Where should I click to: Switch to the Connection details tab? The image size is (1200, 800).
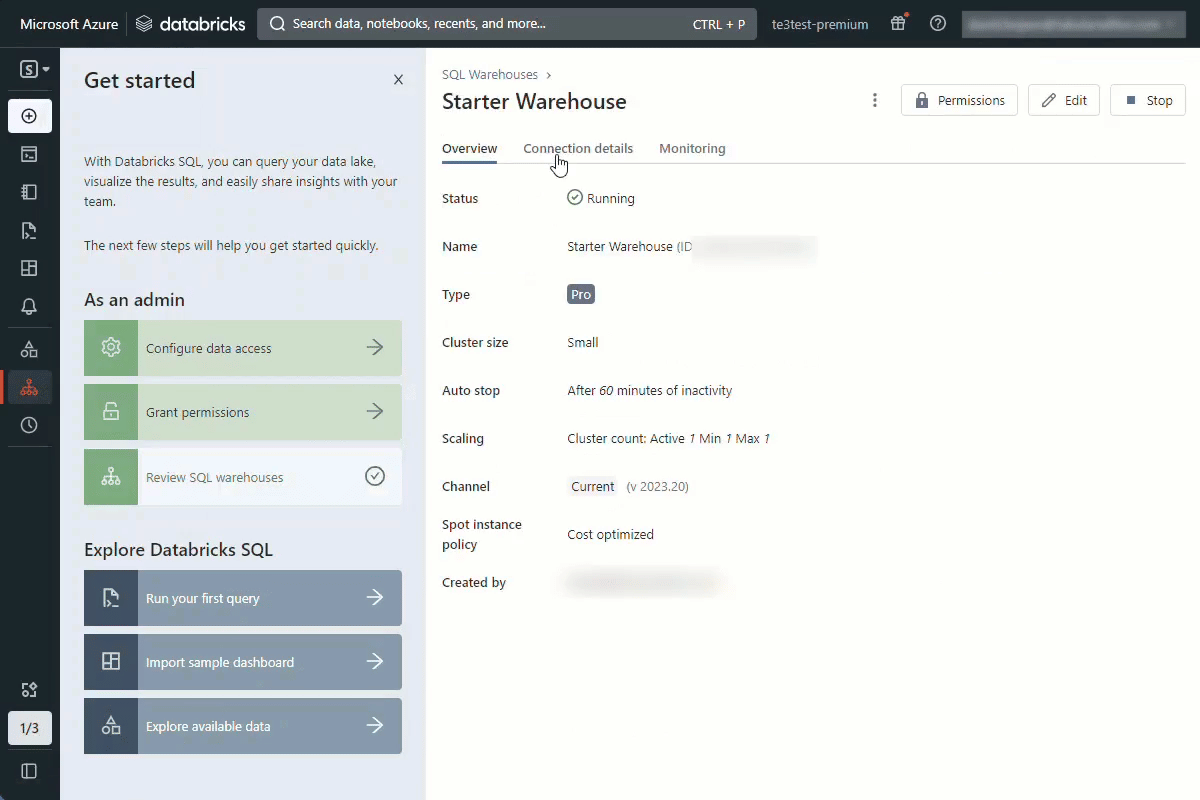click(578, 149)
